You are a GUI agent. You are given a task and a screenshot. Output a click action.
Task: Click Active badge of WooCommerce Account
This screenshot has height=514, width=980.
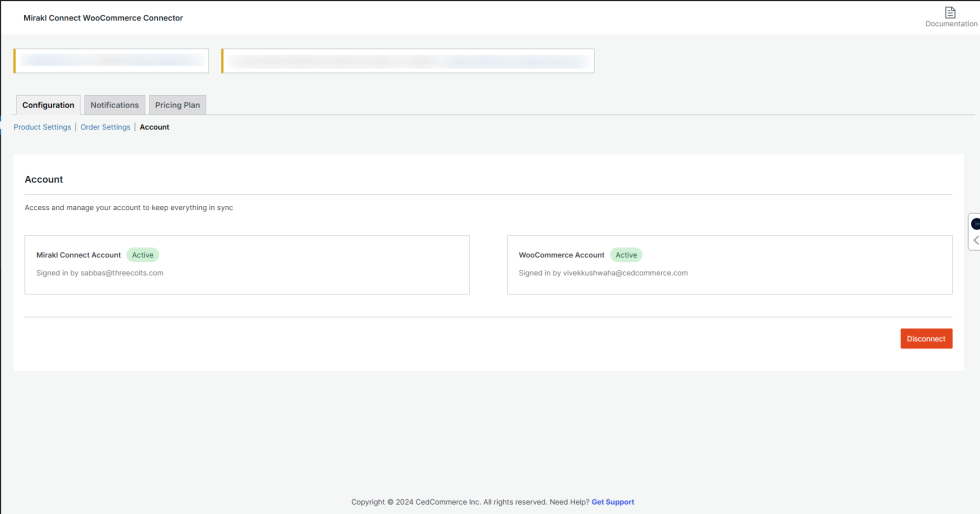pyautogui.click(x=626, y=255)
